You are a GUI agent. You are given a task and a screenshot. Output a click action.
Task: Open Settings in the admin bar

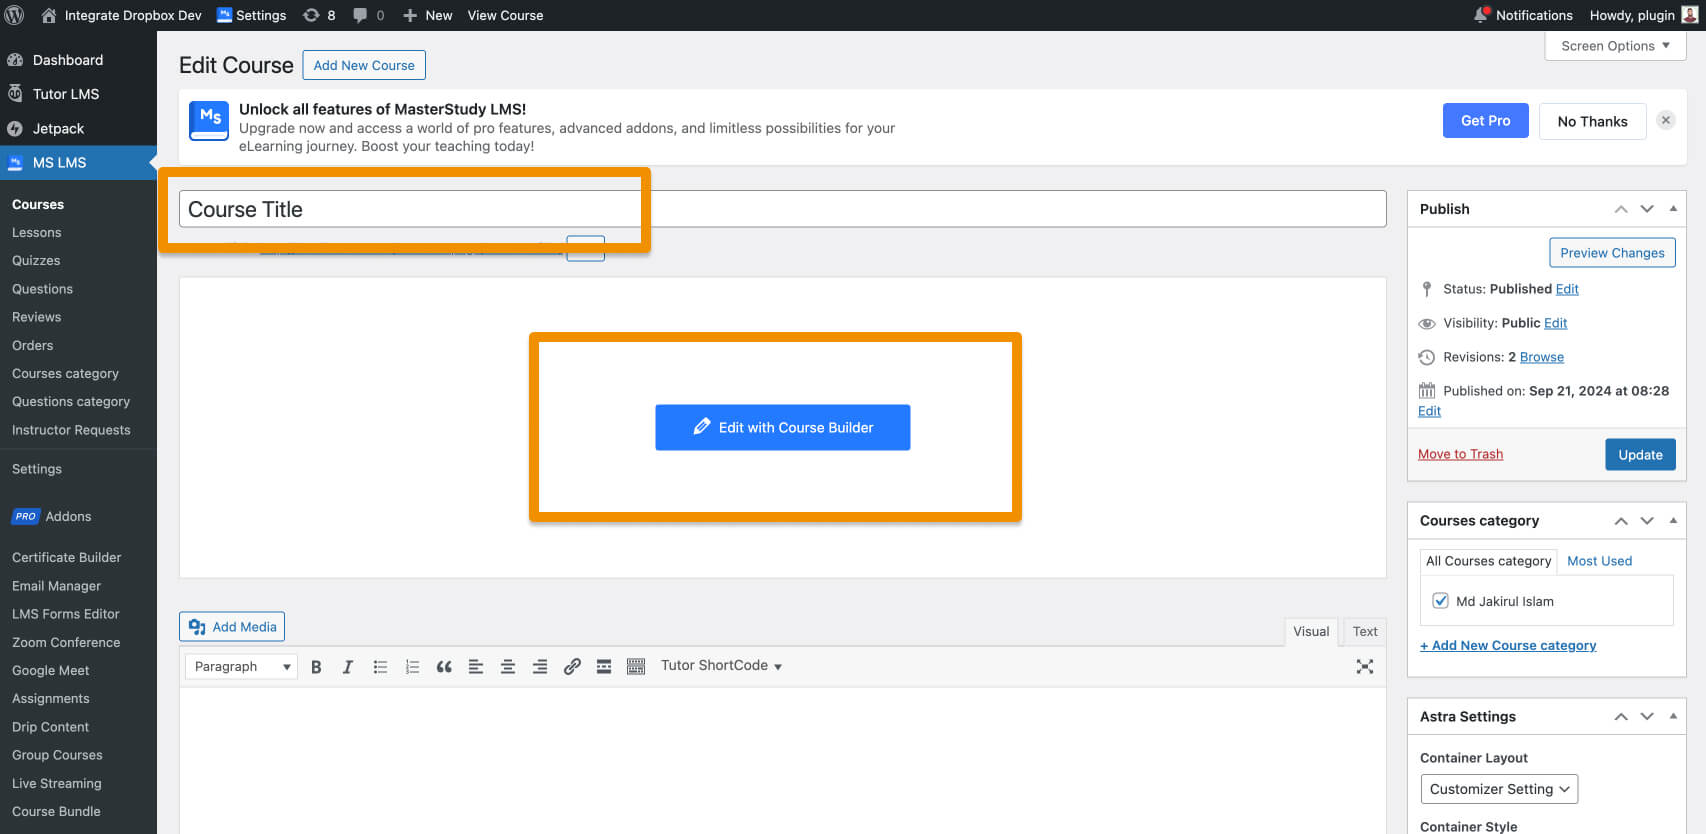251,15
